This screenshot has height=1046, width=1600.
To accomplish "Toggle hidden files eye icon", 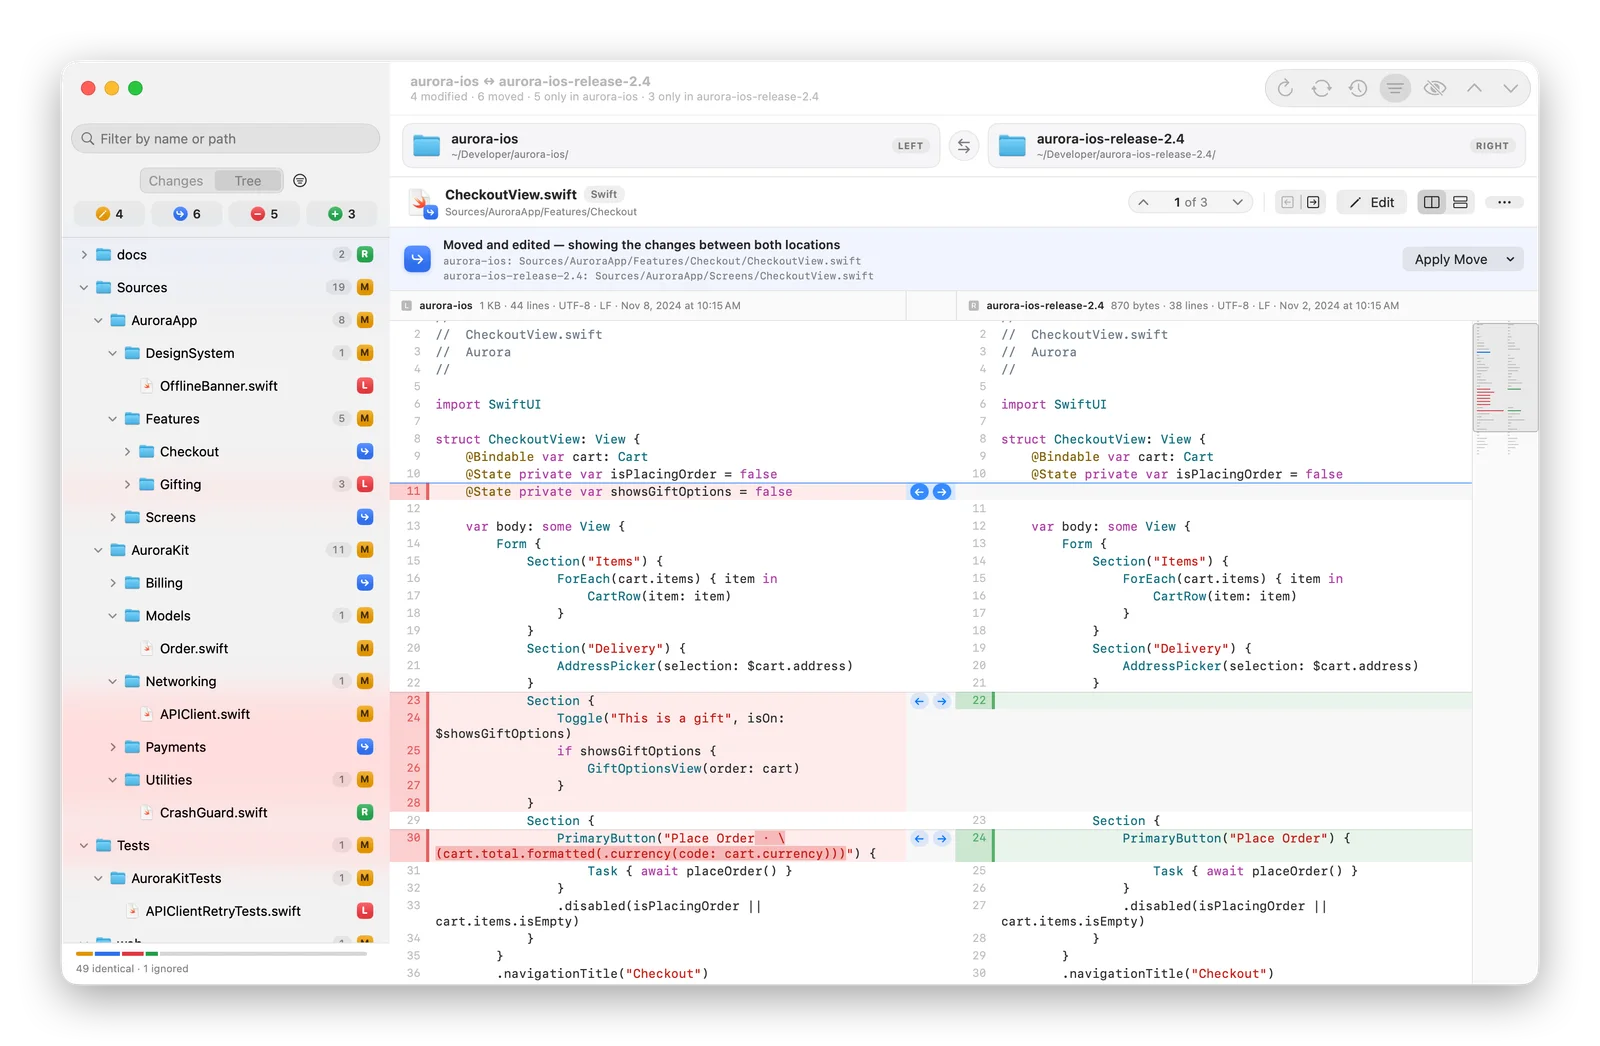I will coord(1434,88).
